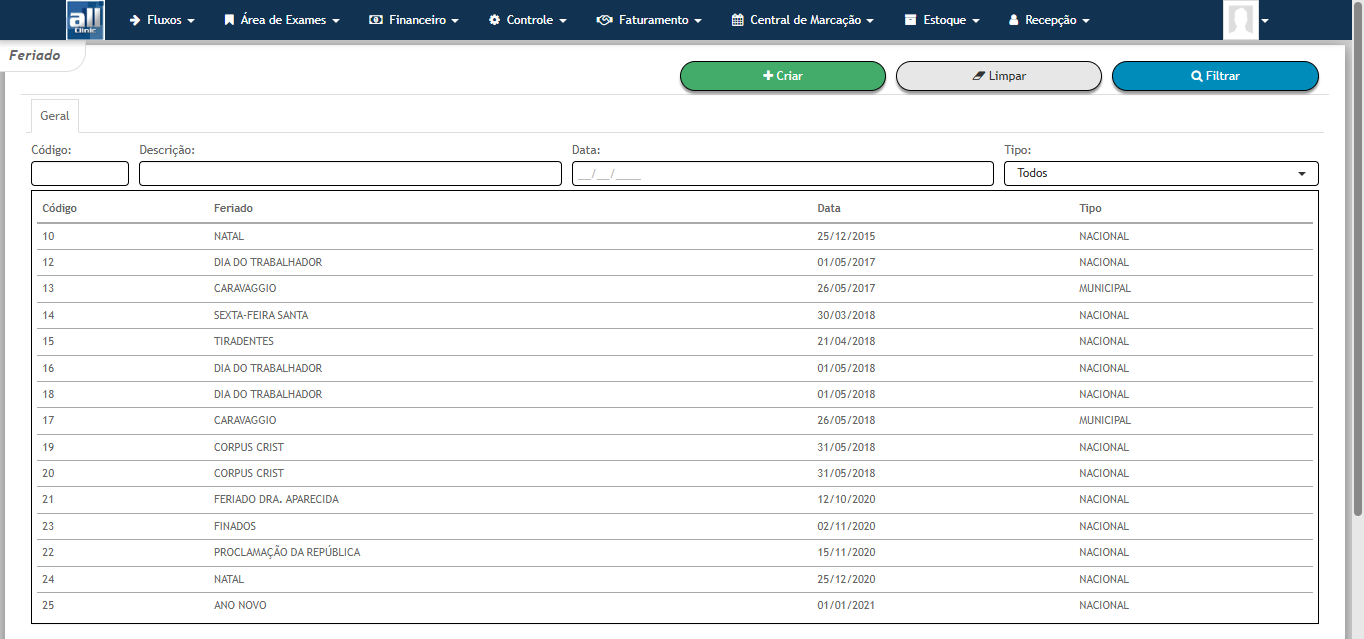
Task: Click the arrow icon beside Fluxos
Action: tap(135, 20)
